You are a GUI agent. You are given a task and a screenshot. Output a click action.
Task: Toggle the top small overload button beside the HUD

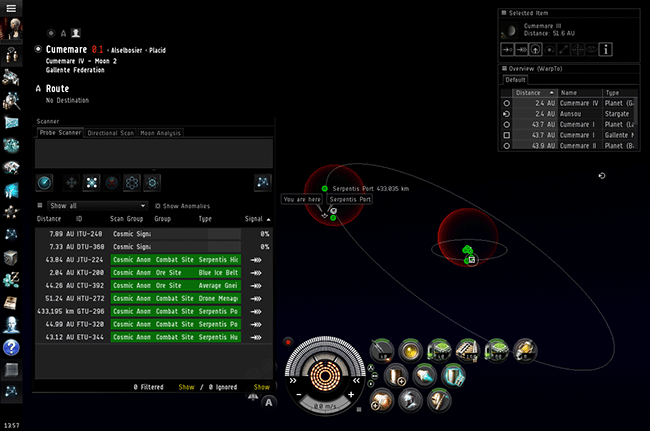(x=371, y=368)
